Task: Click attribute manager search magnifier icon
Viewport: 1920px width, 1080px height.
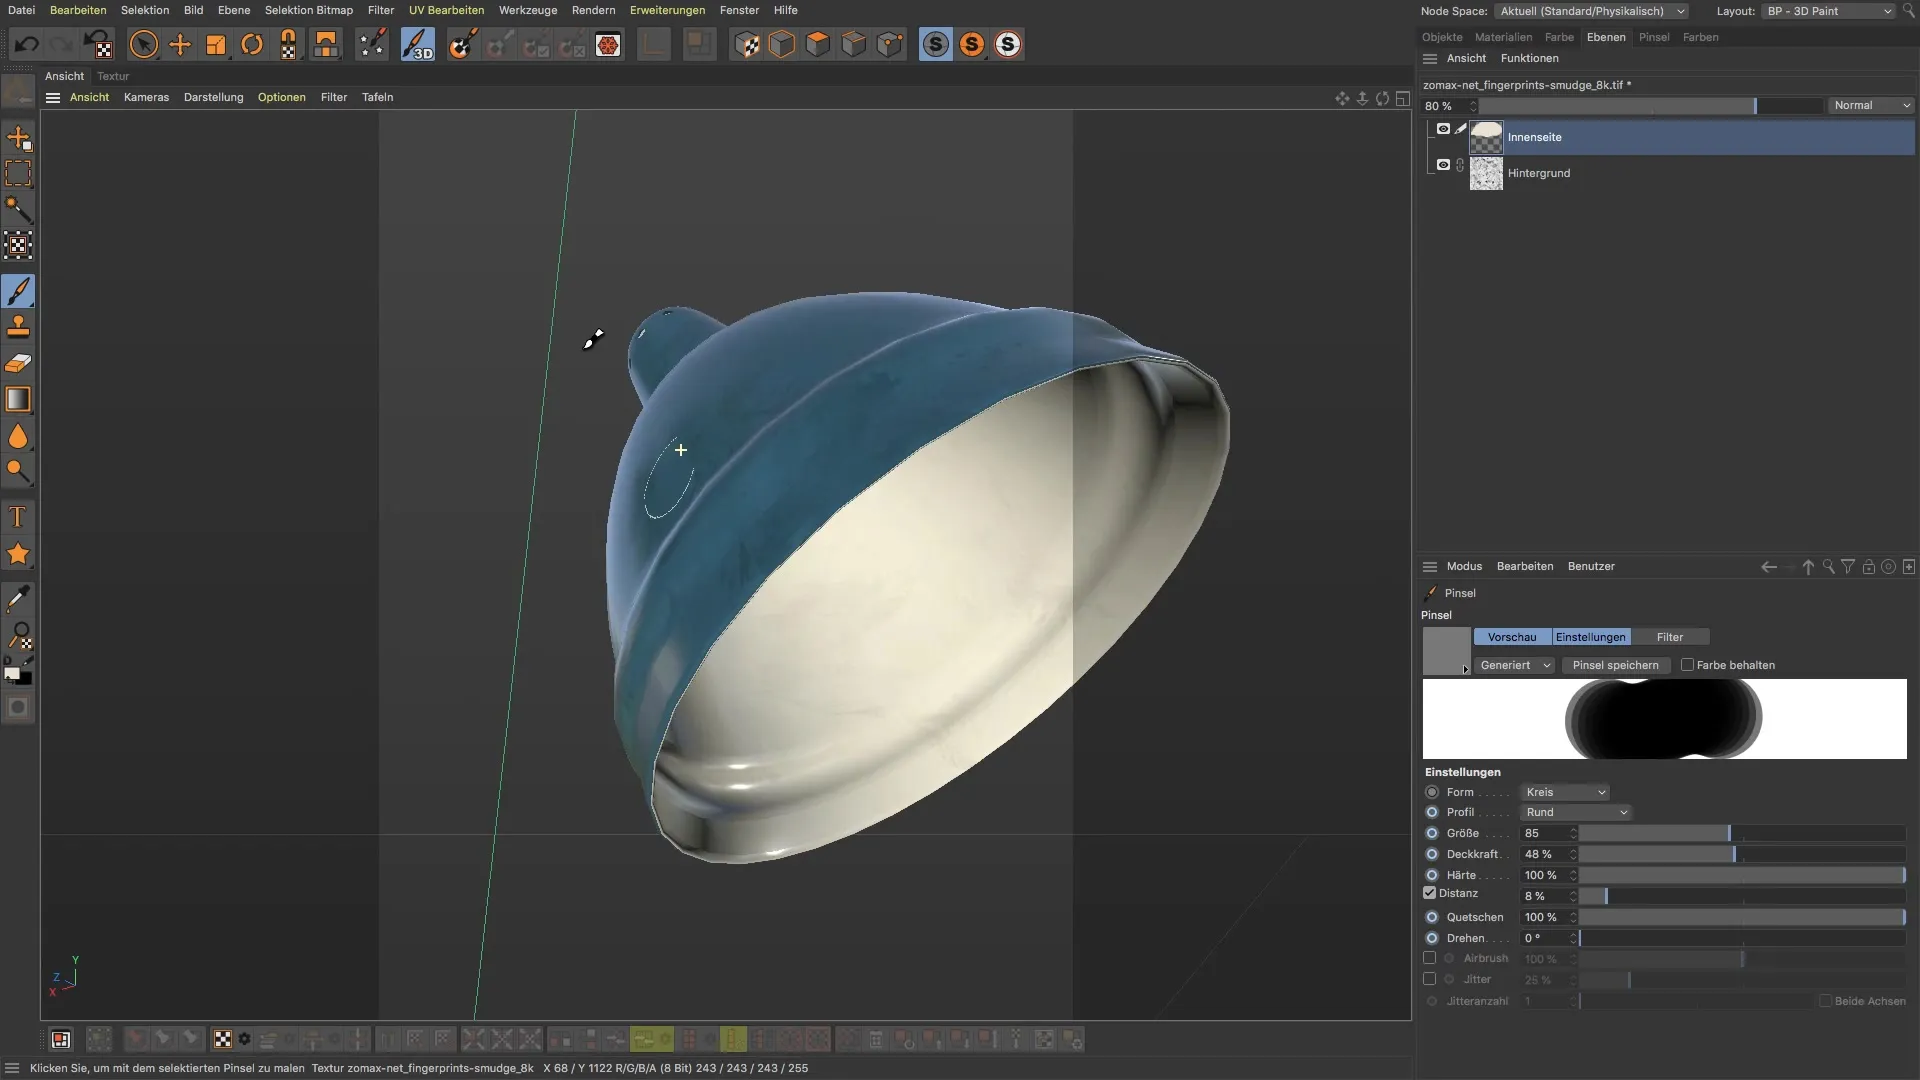Action: (x=1828, y=567)
